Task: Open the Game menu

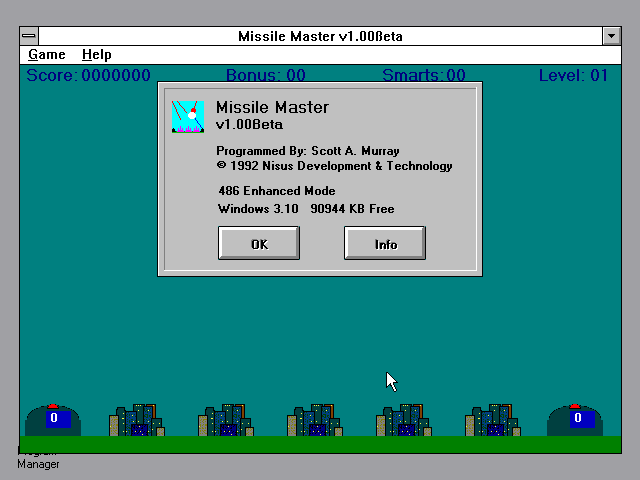Action: point(46,55)
